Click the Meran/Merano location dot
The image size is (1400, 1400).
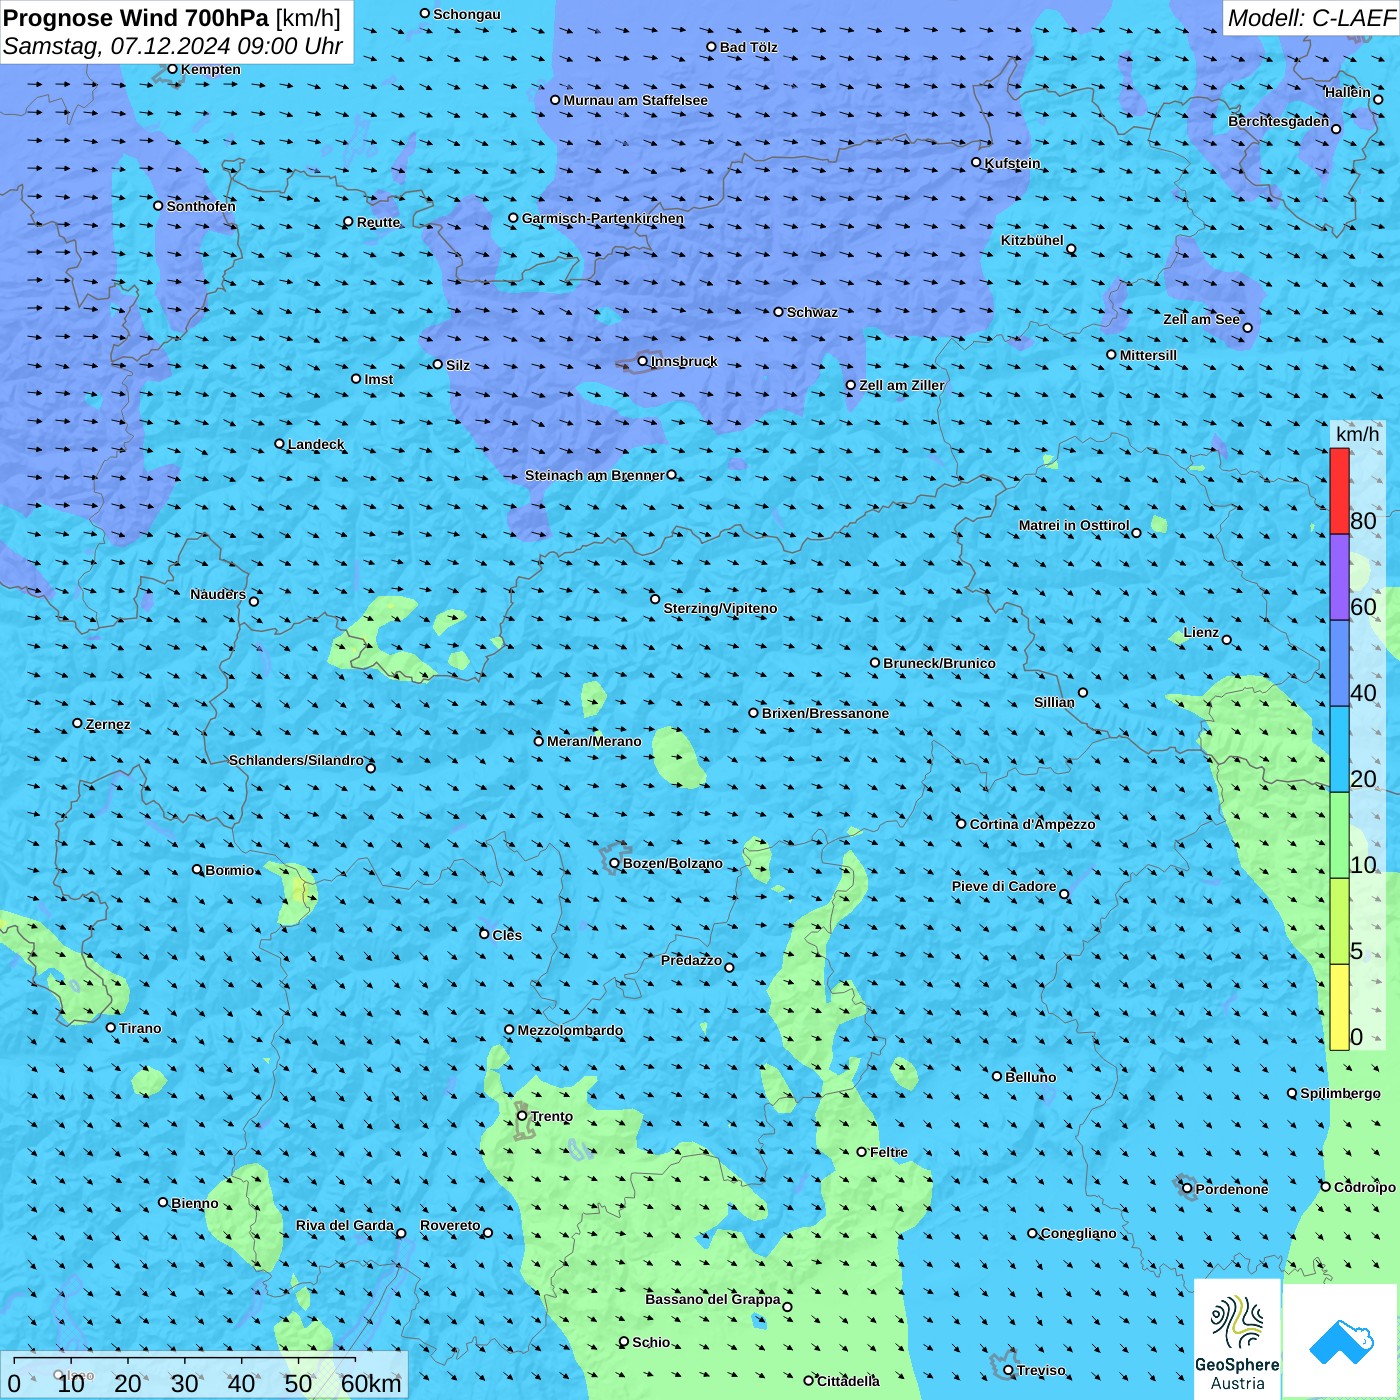(538, 741)
